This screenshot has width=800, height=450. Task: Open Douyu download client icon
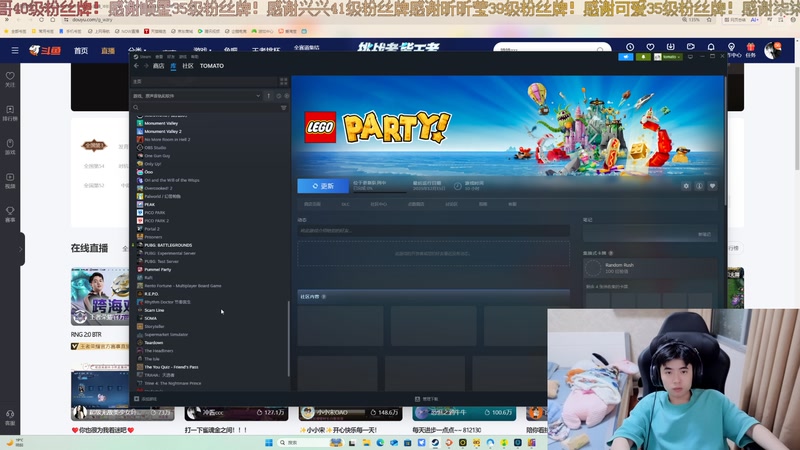tap(670, 47)
